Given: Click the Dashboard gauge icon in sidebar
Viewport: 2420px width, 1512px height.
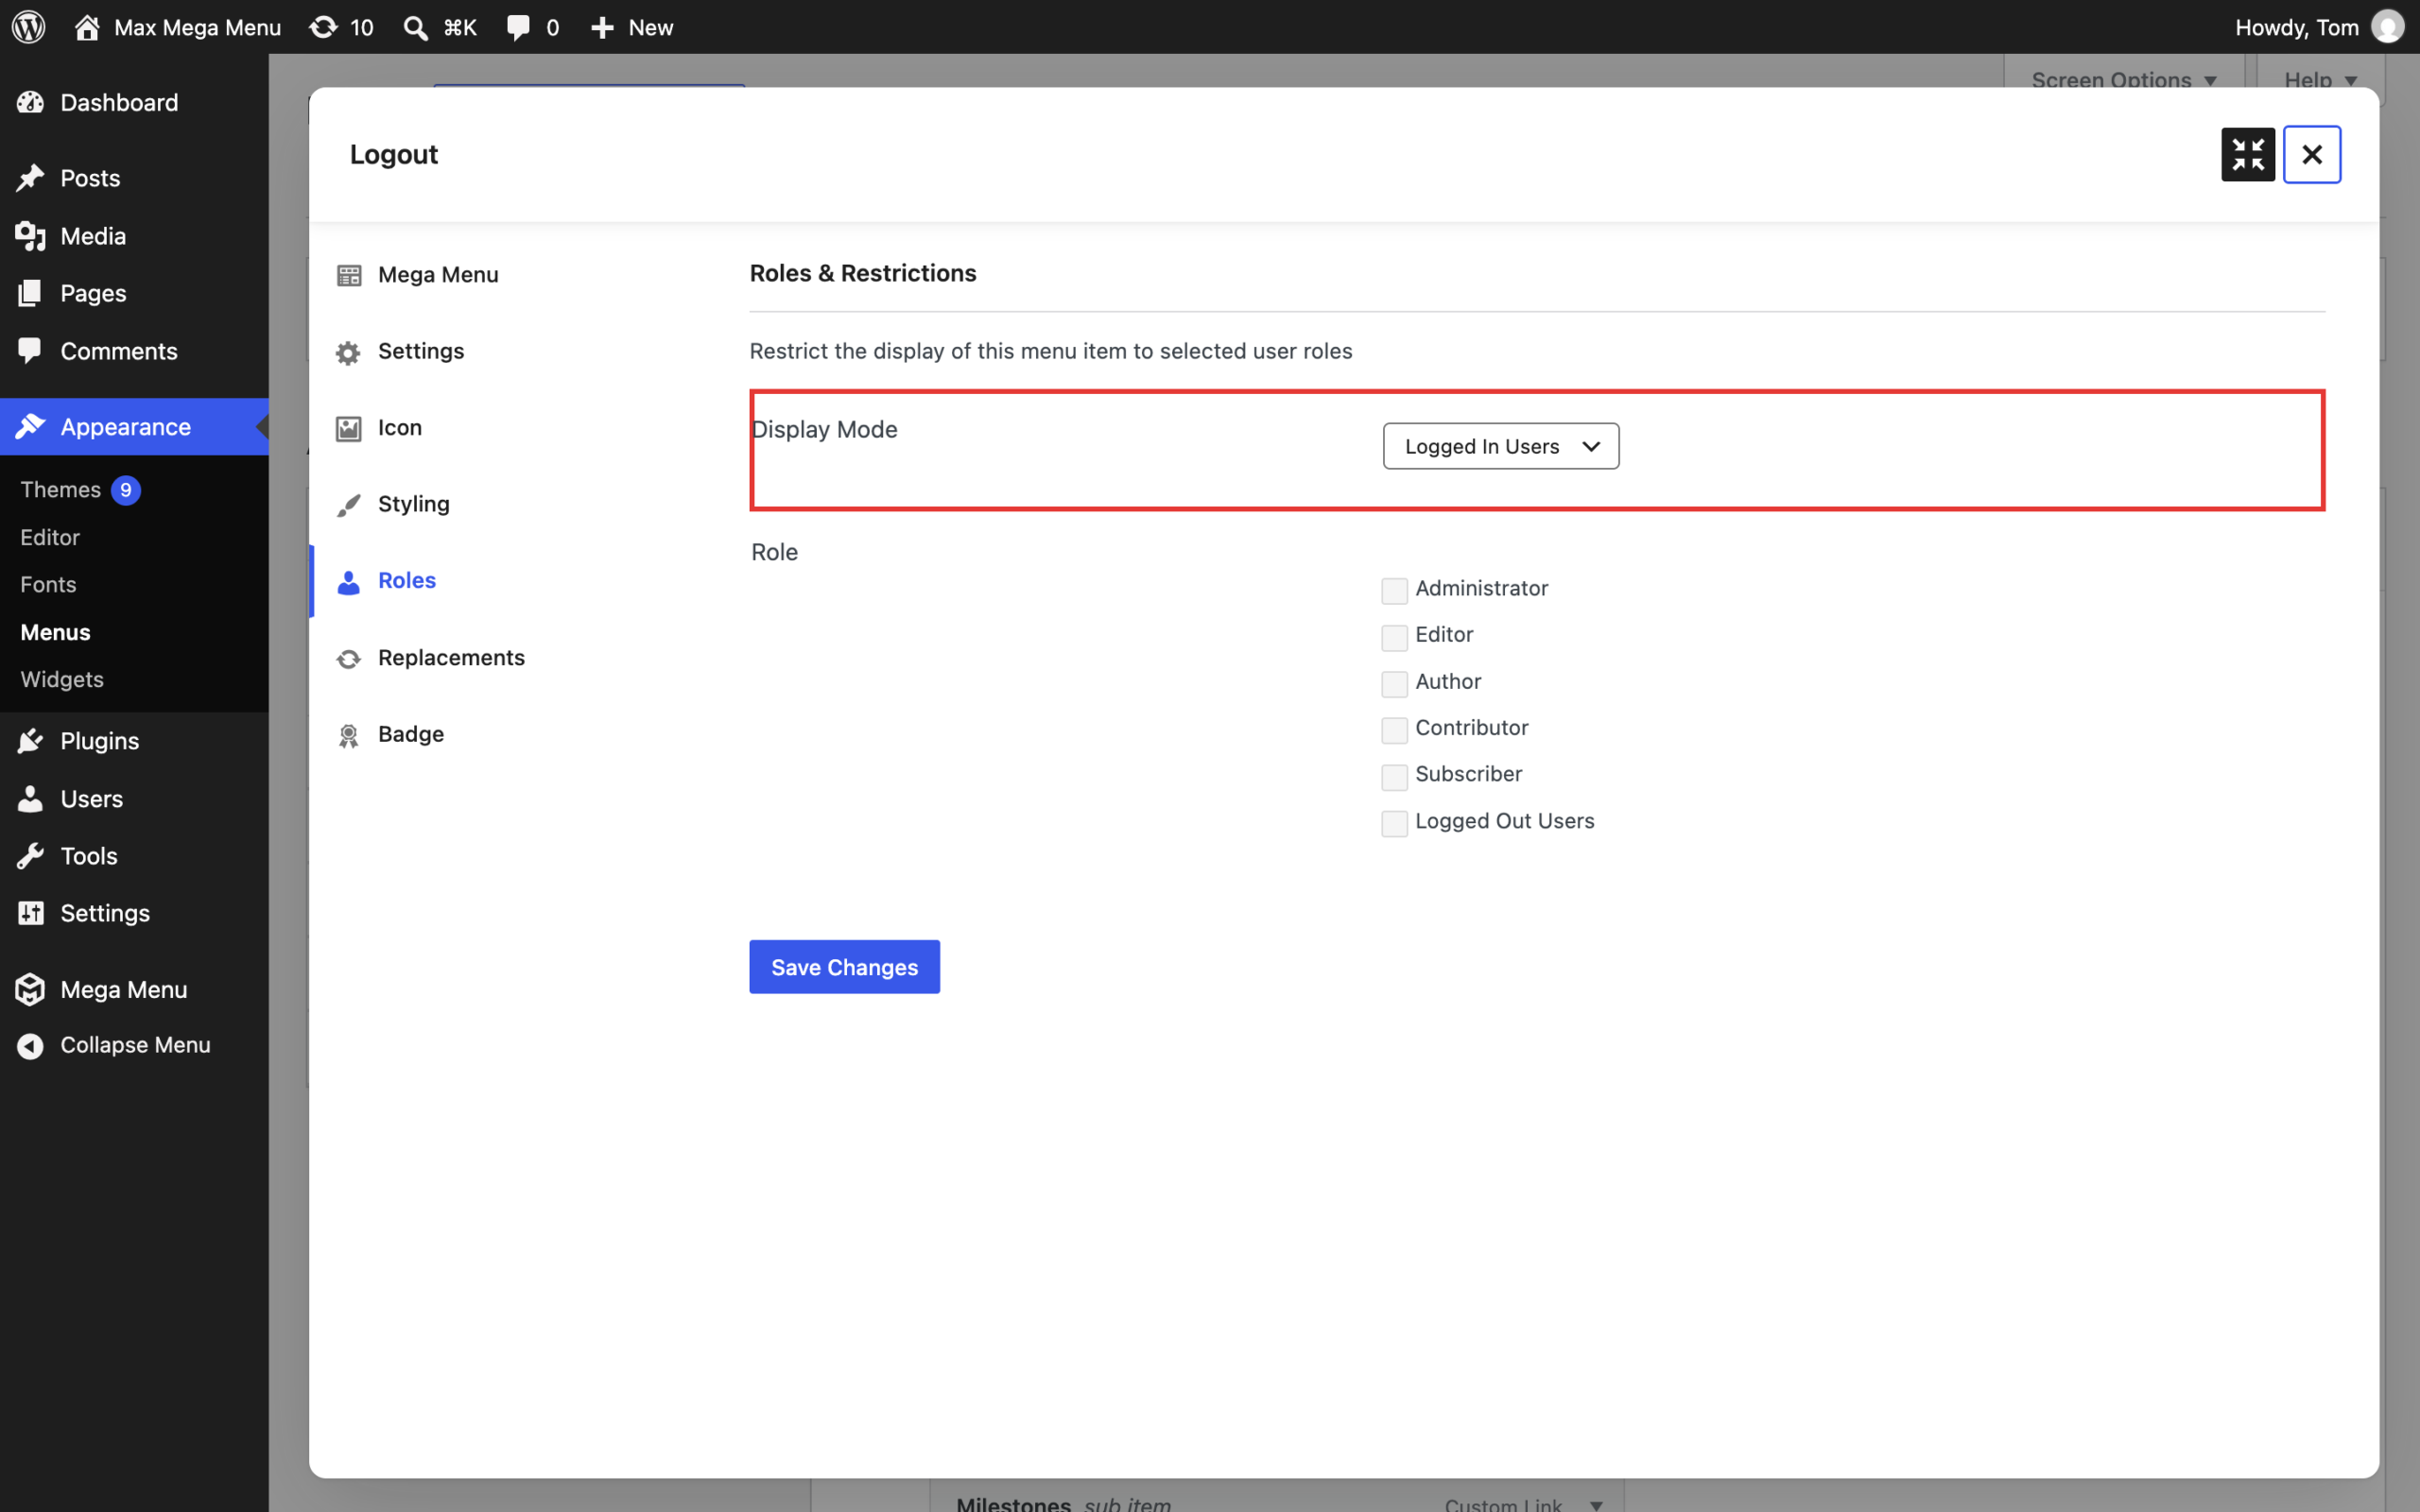Looking at the screenshot, I should (30, 102).
